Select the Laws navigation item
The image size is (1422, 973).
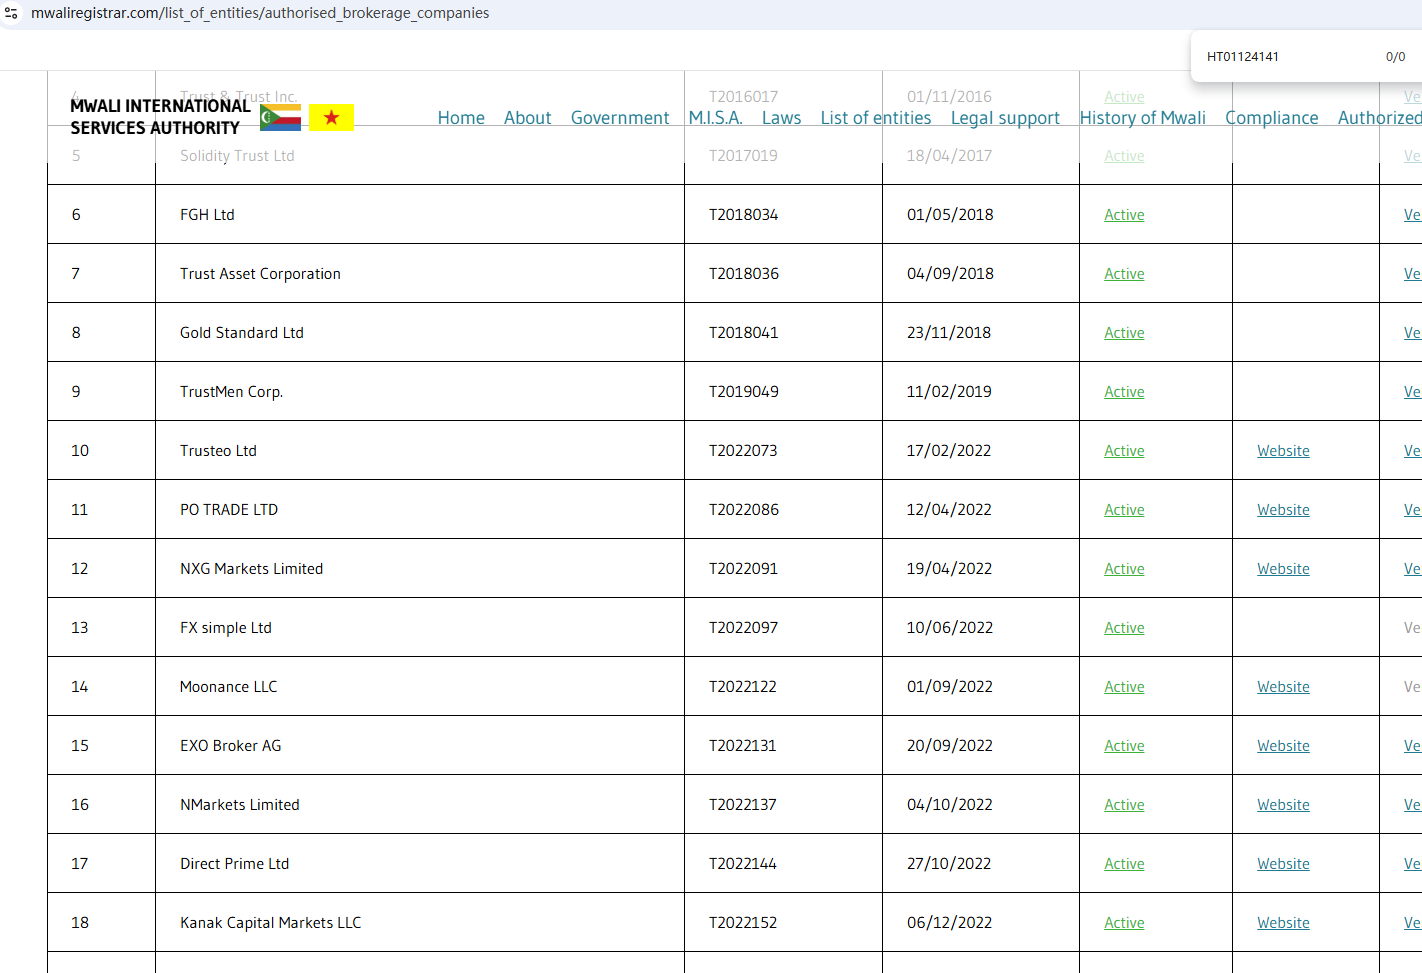(781, 118)
